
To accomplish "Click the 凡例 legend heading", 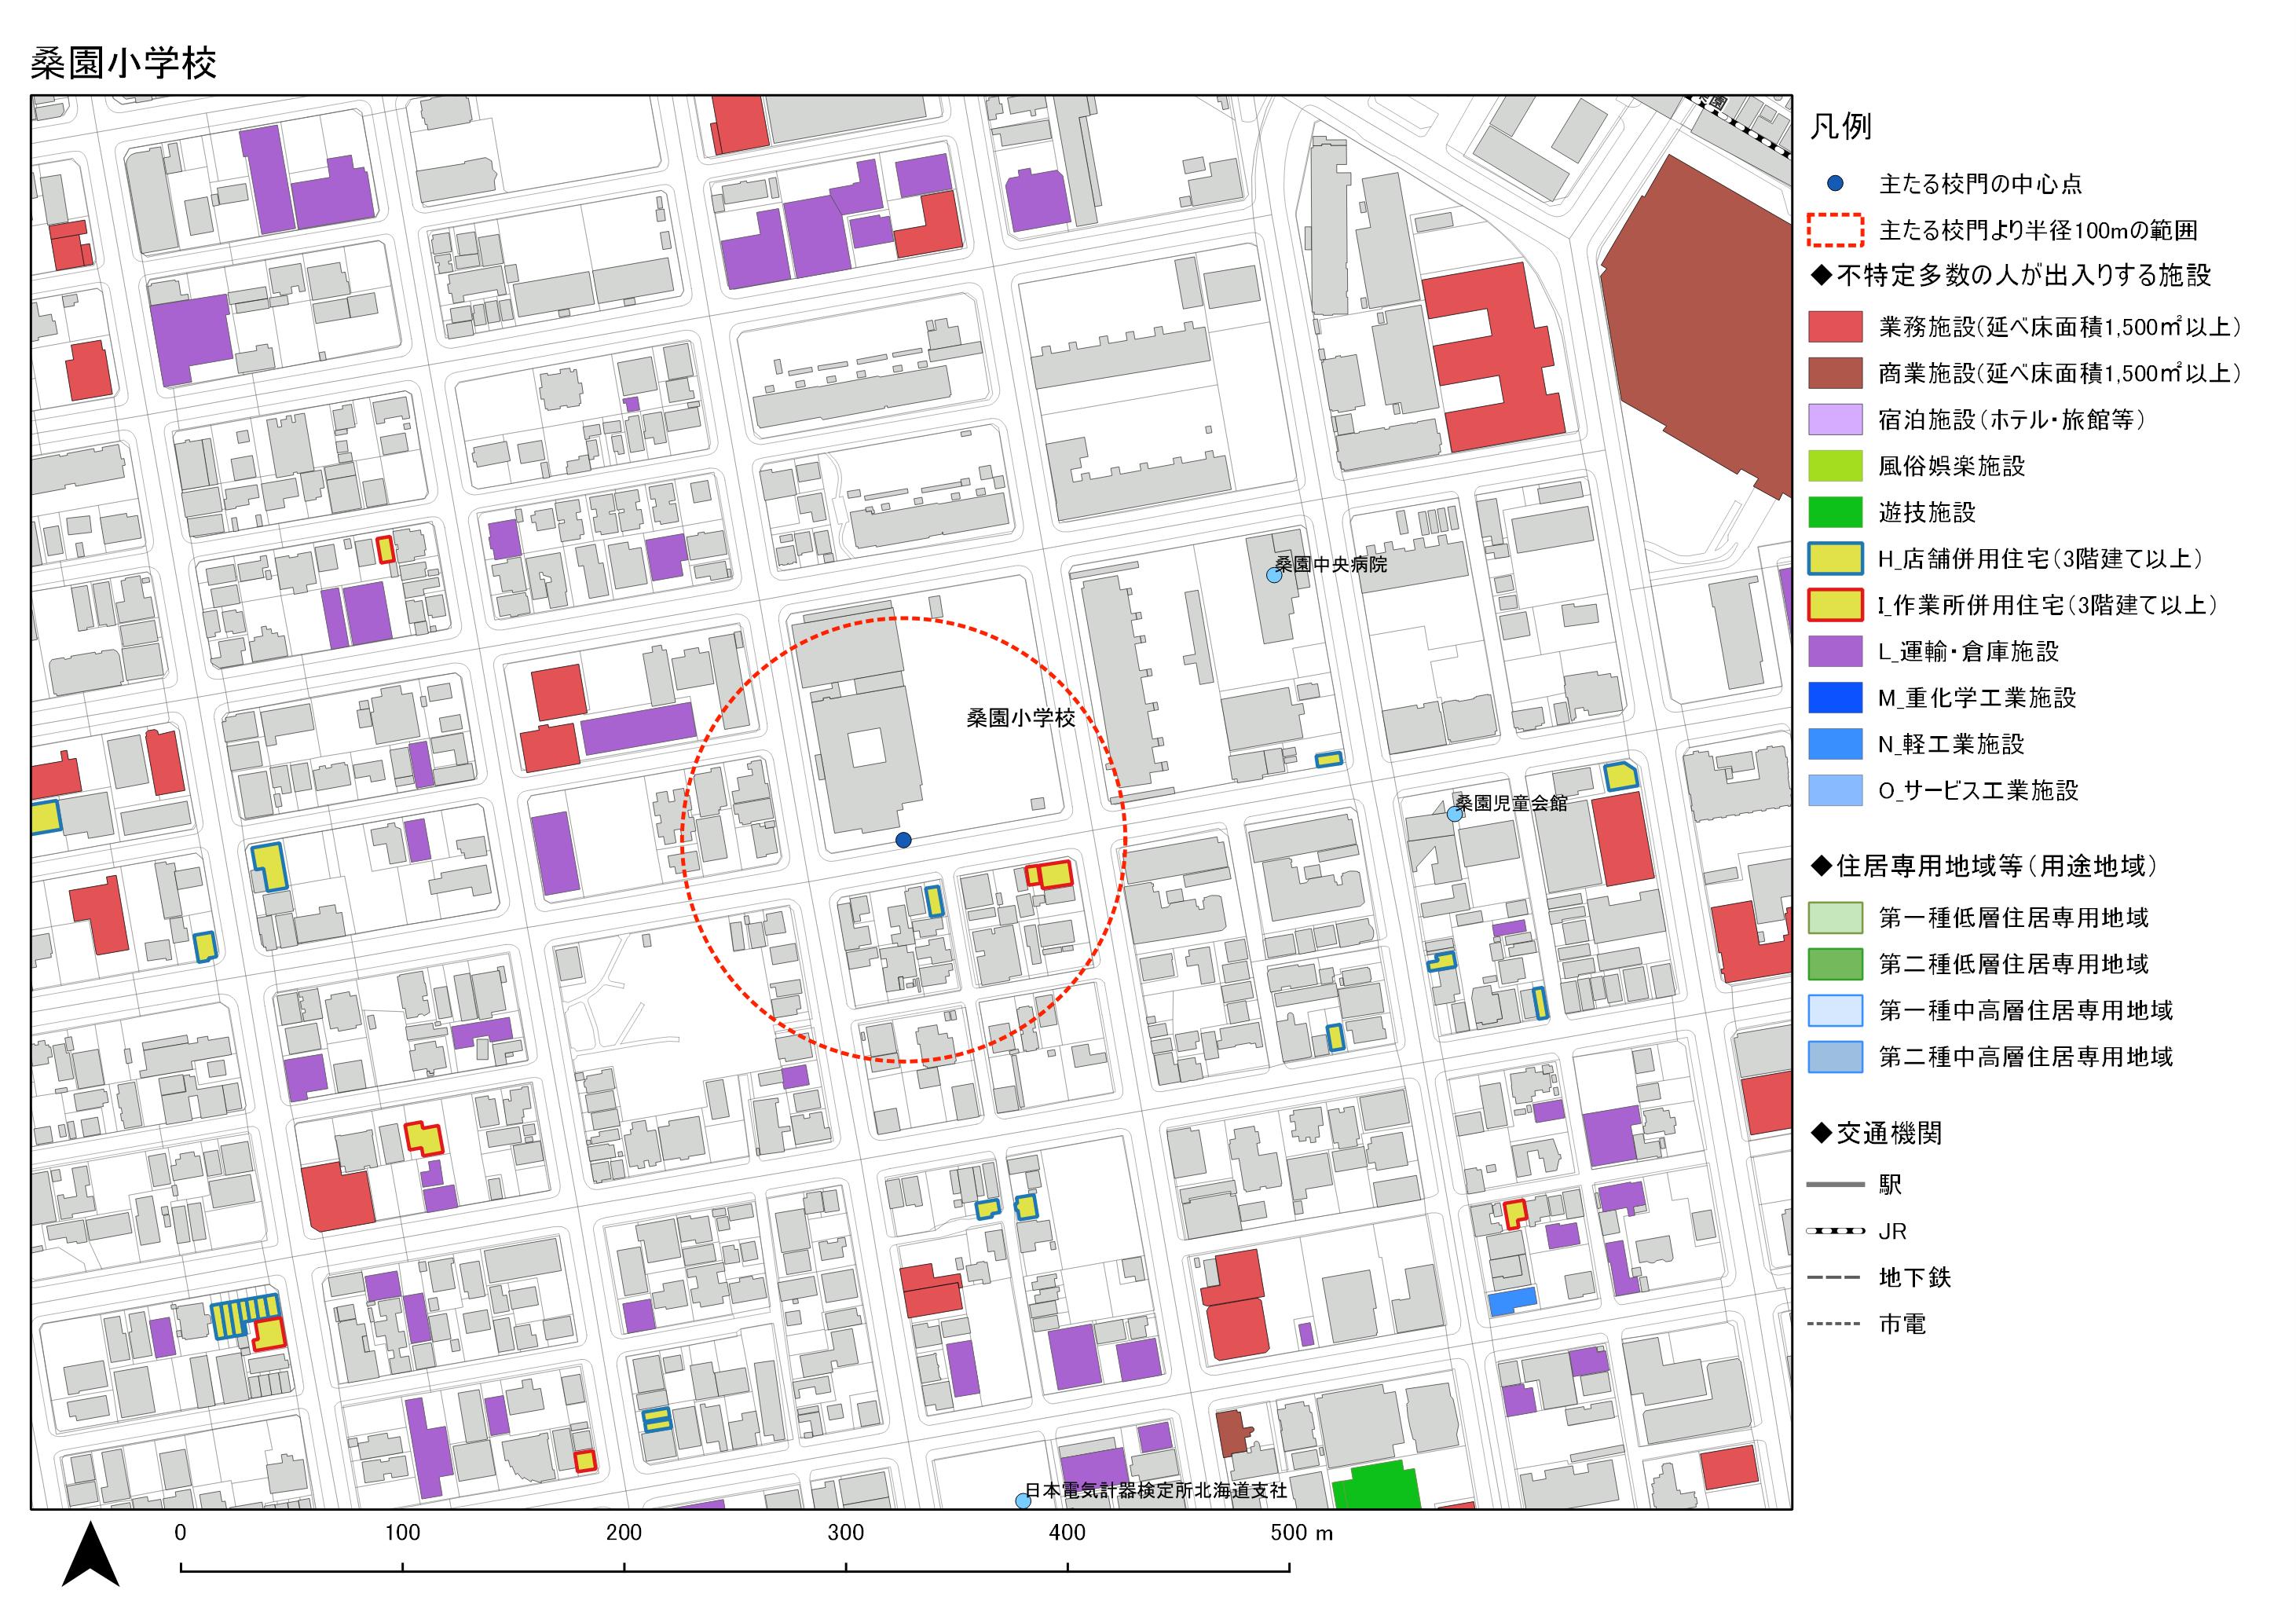I will pos(1841,127).
